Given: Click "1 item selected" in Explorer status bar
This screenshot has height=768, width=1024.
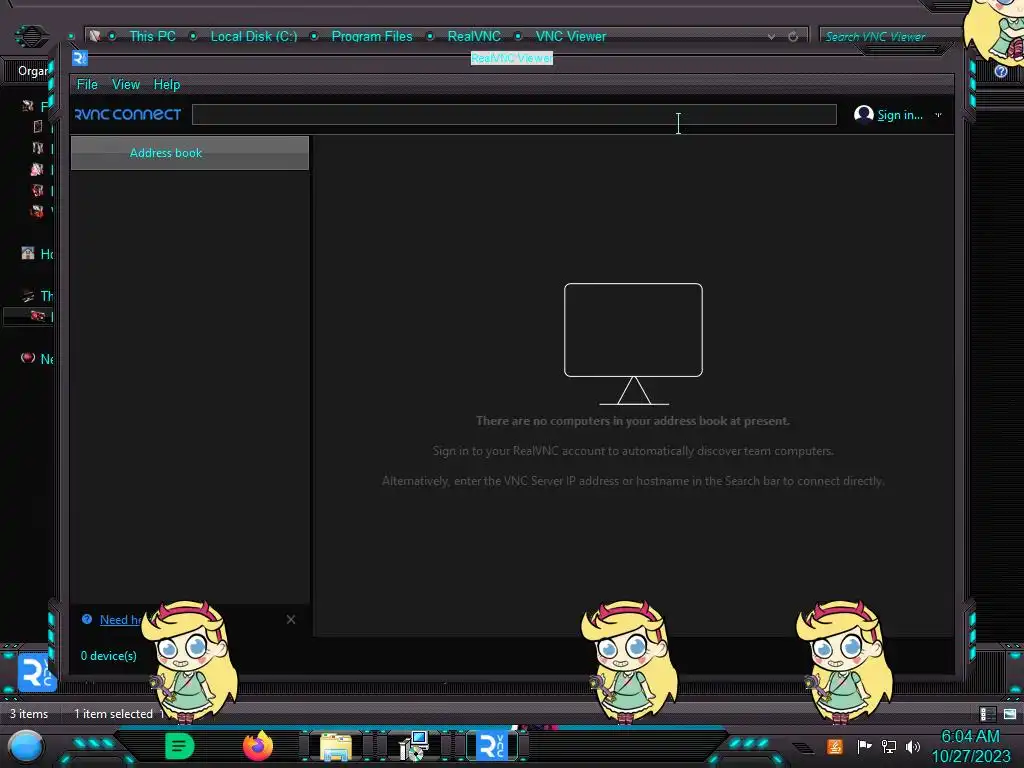Looking at the screenshot, I should point(113,714).
